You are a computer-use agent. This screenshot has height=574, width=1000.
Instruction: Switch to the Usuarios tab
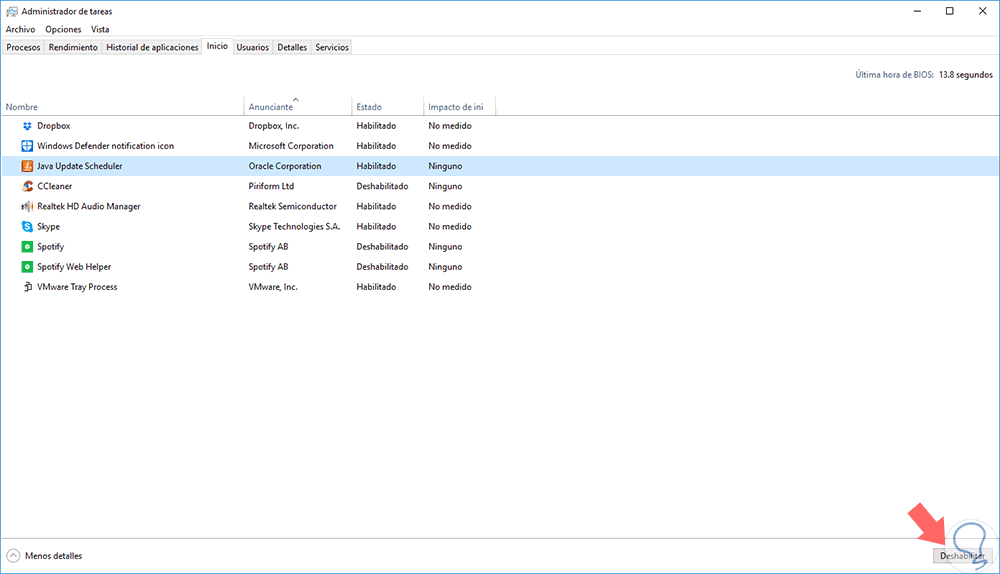(253, 47)
